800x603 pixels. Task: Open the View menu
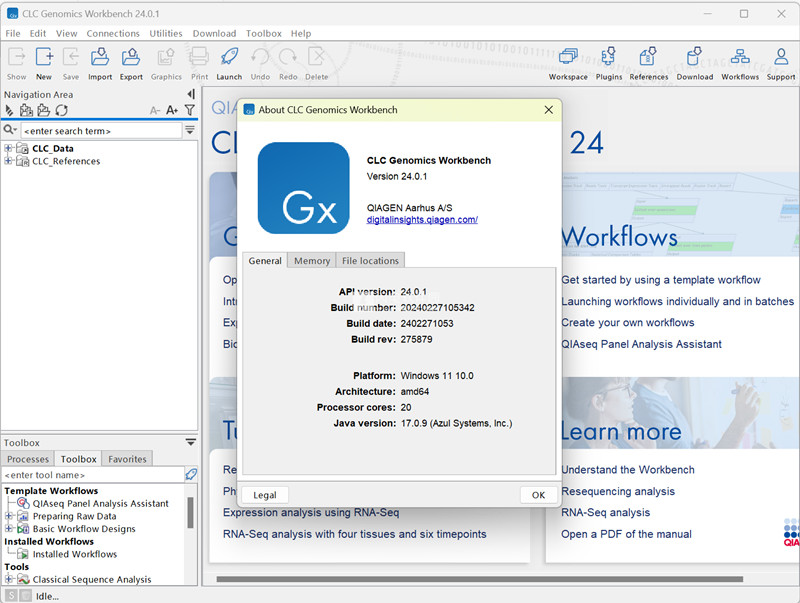[x=67, y=33]
